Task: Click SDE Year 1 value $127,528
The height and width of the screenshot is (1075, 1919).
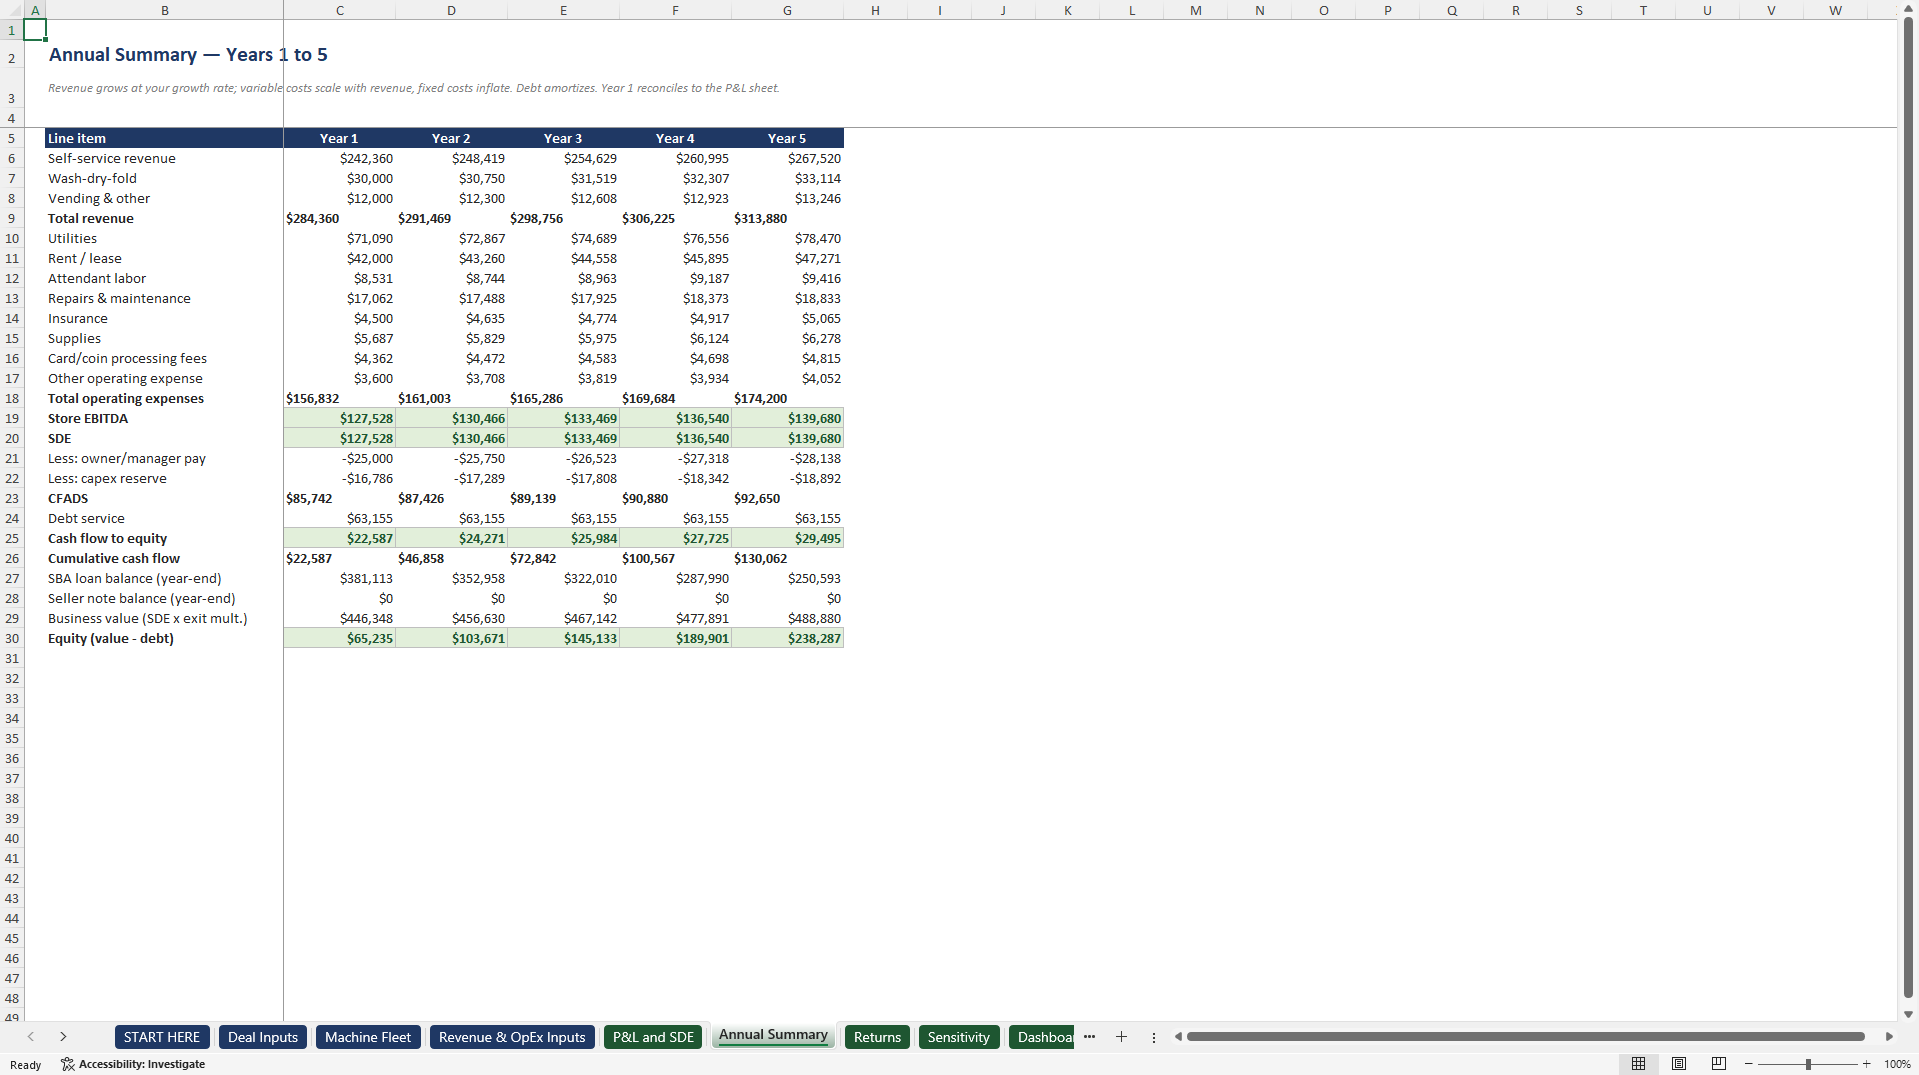Action: pyautogui.click(x=340, y=438)
